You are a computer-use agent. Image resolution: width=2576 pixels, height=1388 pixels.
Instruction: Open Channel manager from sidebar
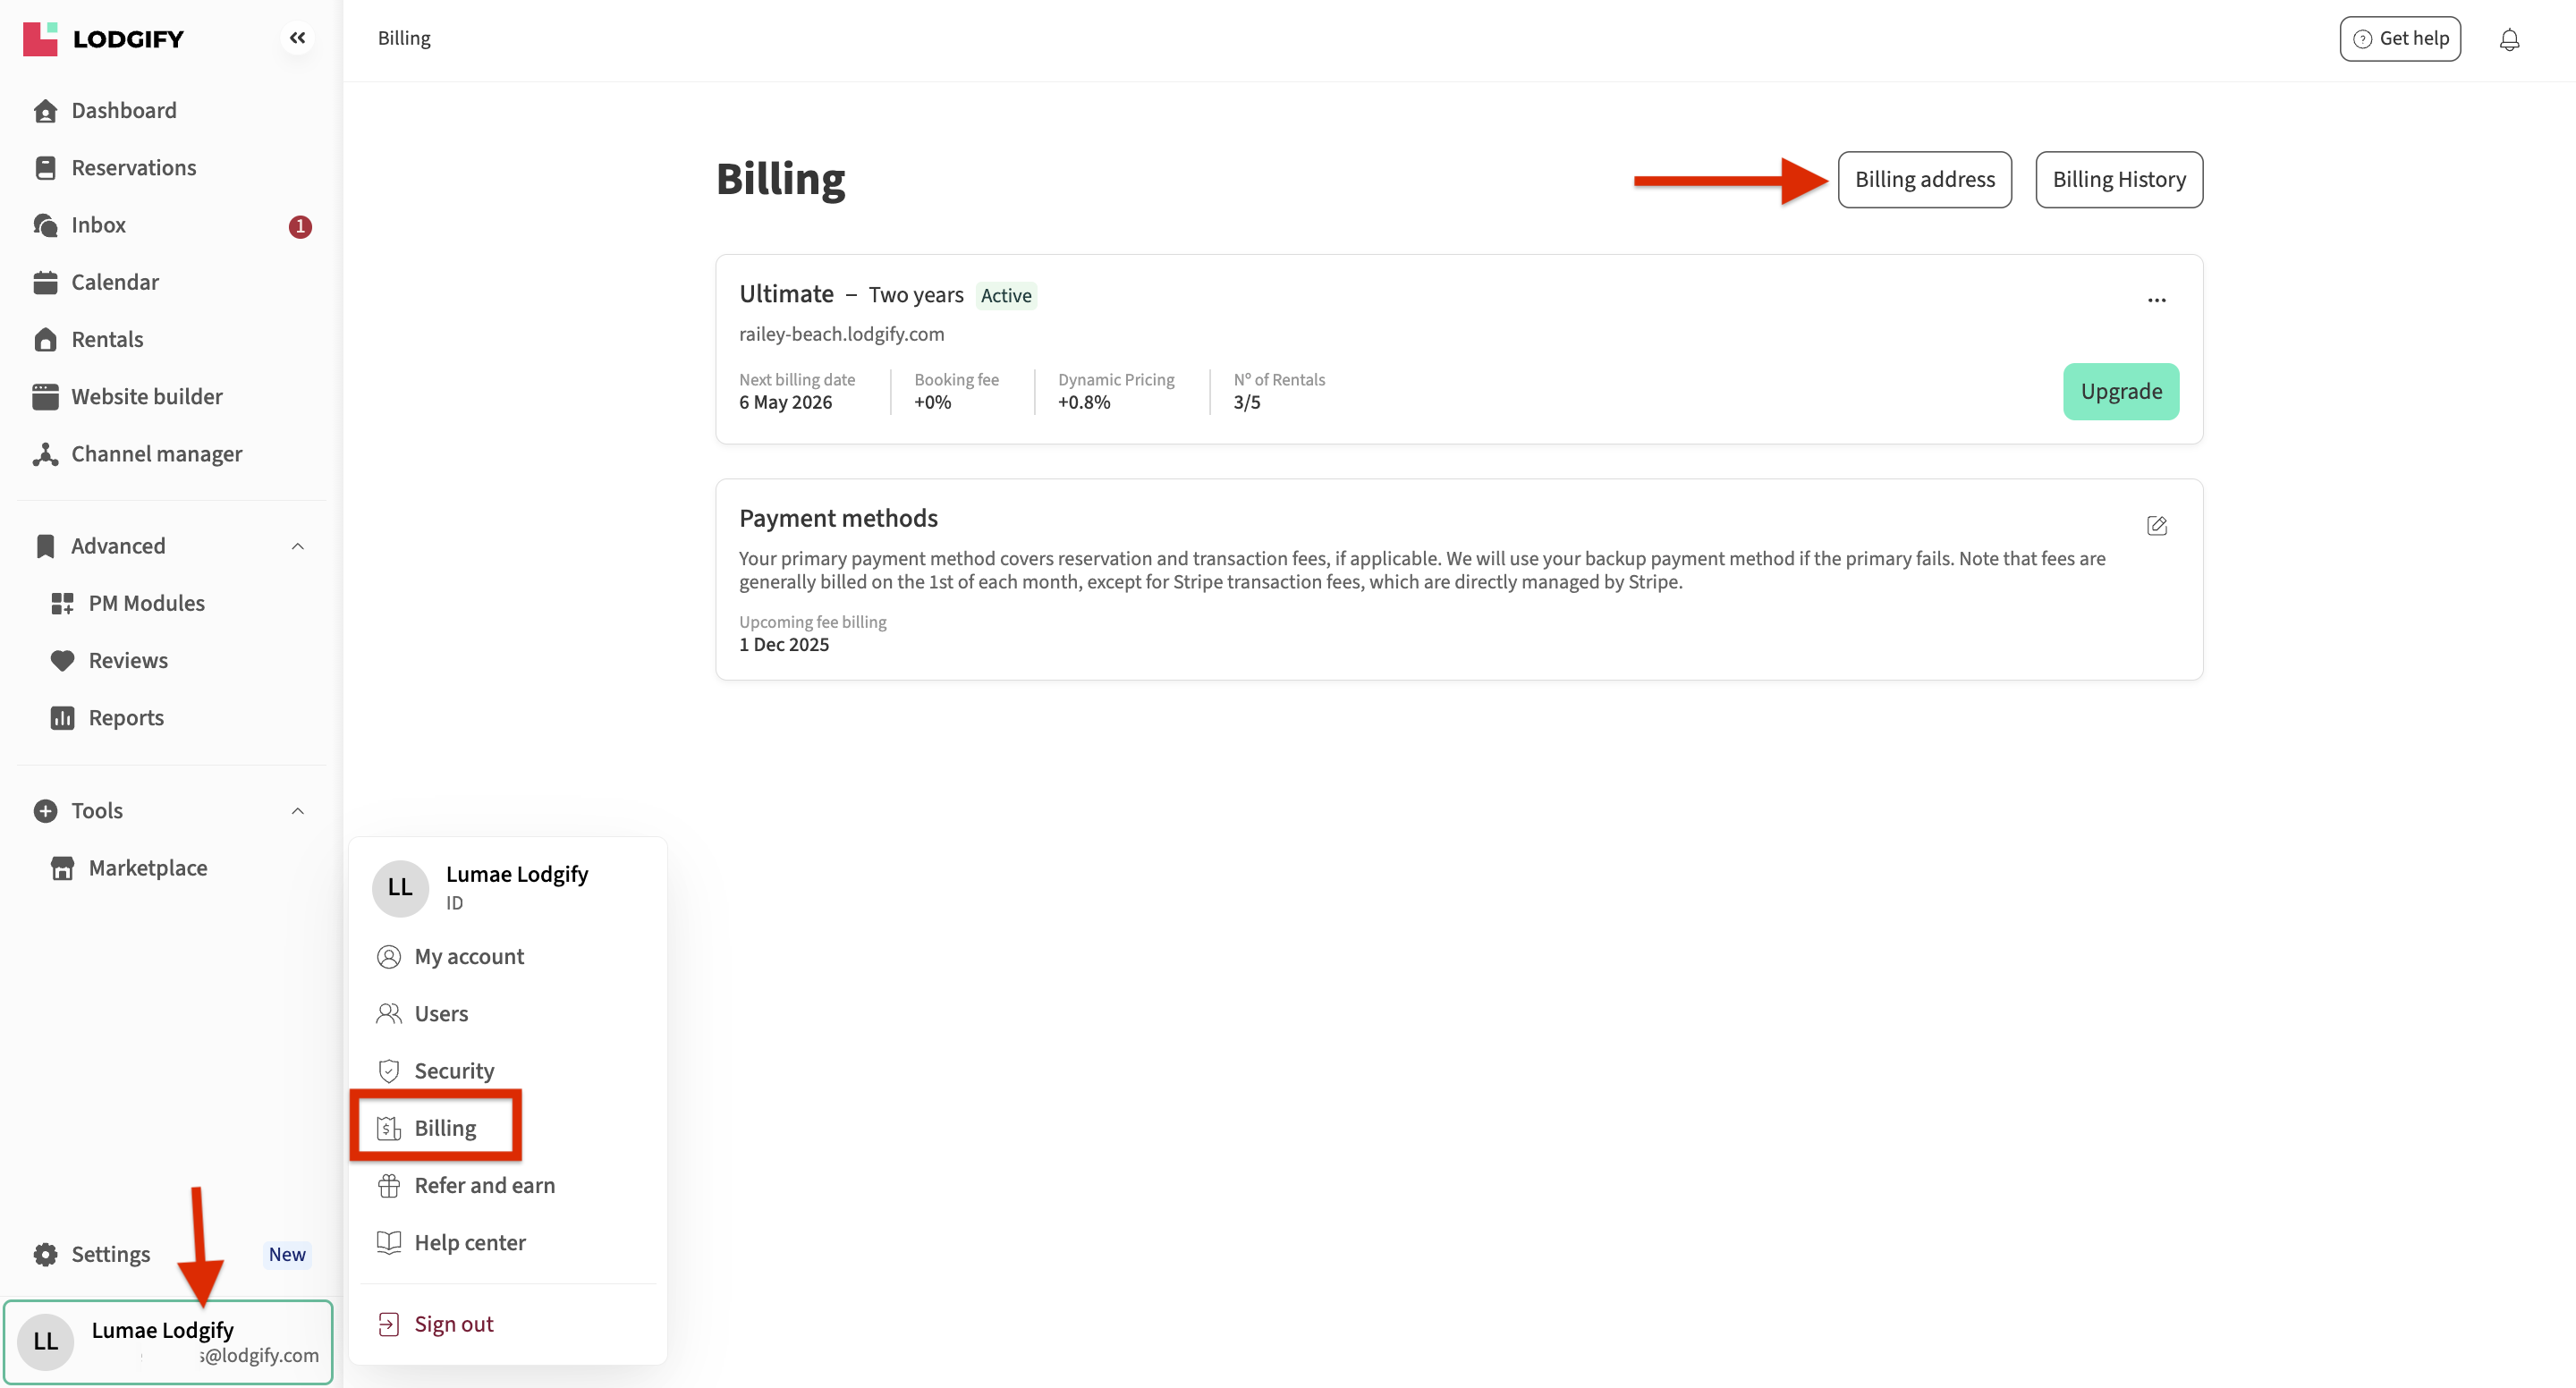[x=156, y=454]
